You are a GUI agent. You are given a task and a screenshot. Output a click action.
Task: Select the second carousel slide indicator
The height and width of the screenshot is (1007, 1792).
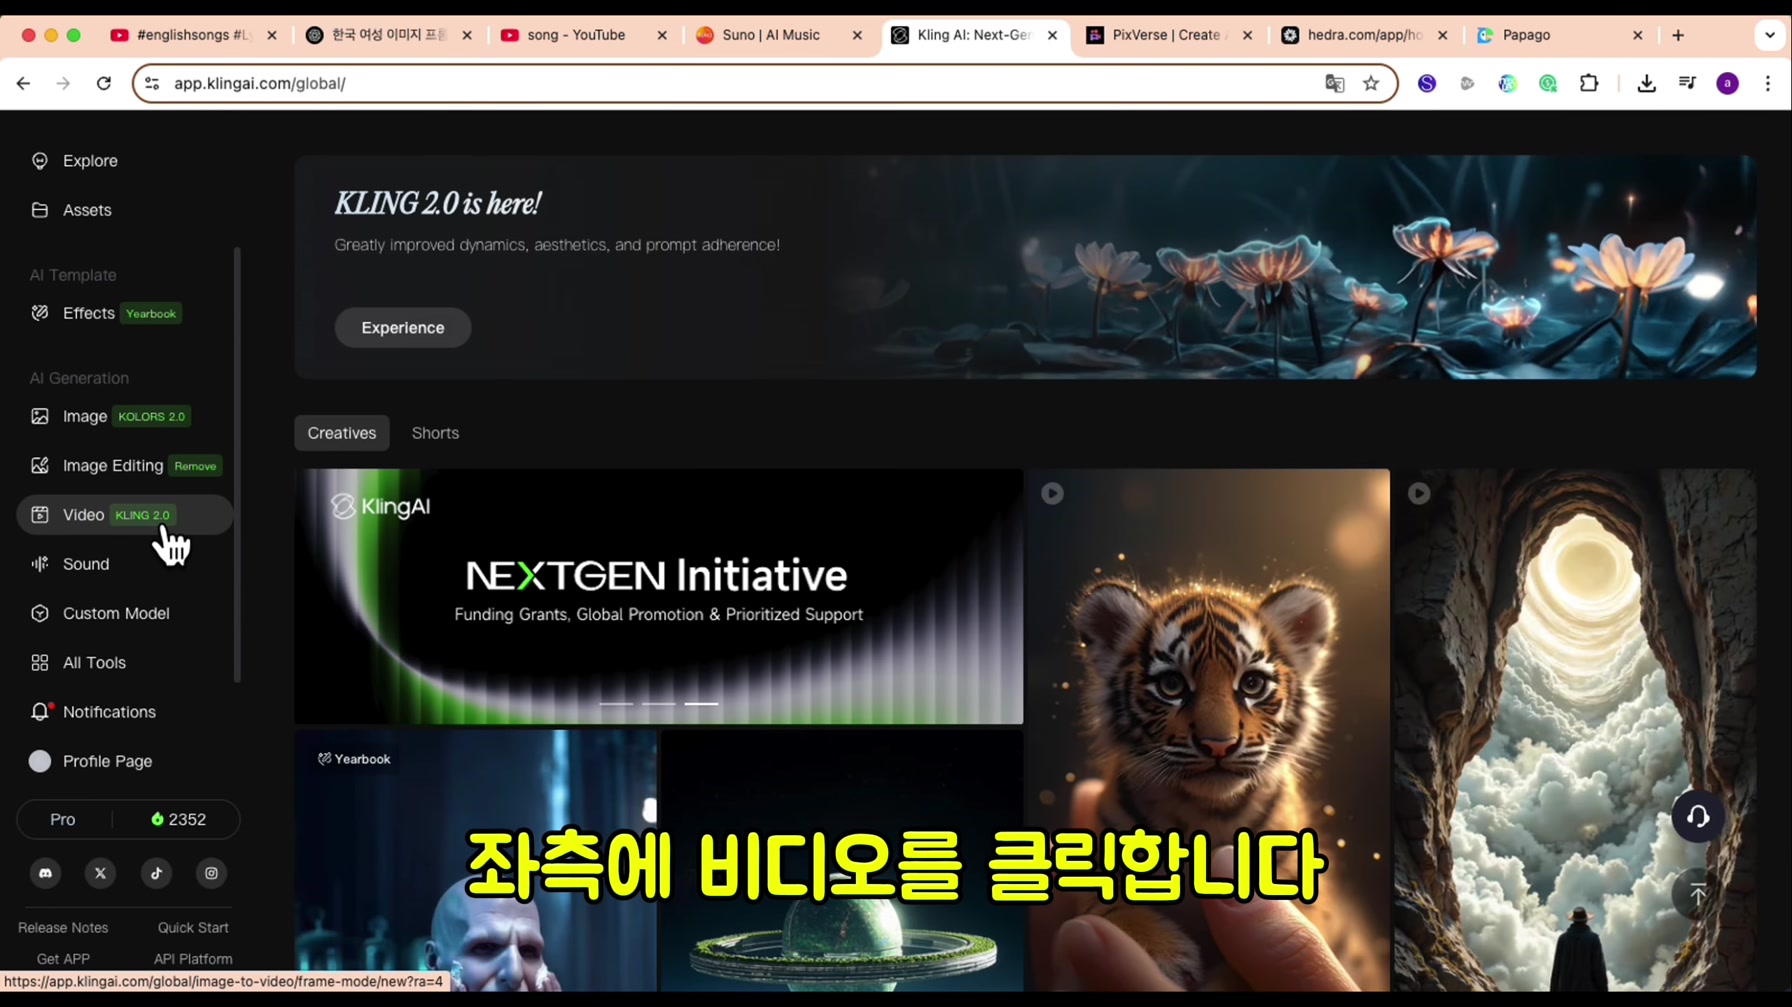click(x=658, y=704)
